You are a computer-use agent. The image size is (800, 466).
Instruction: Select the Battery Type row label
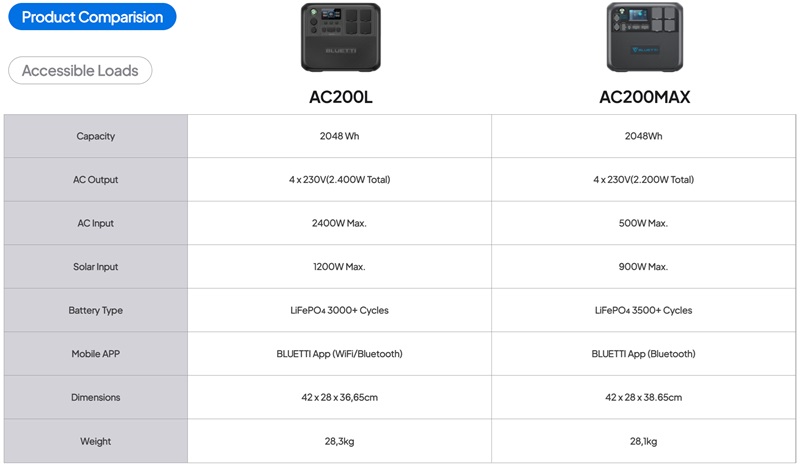point(95,310)
